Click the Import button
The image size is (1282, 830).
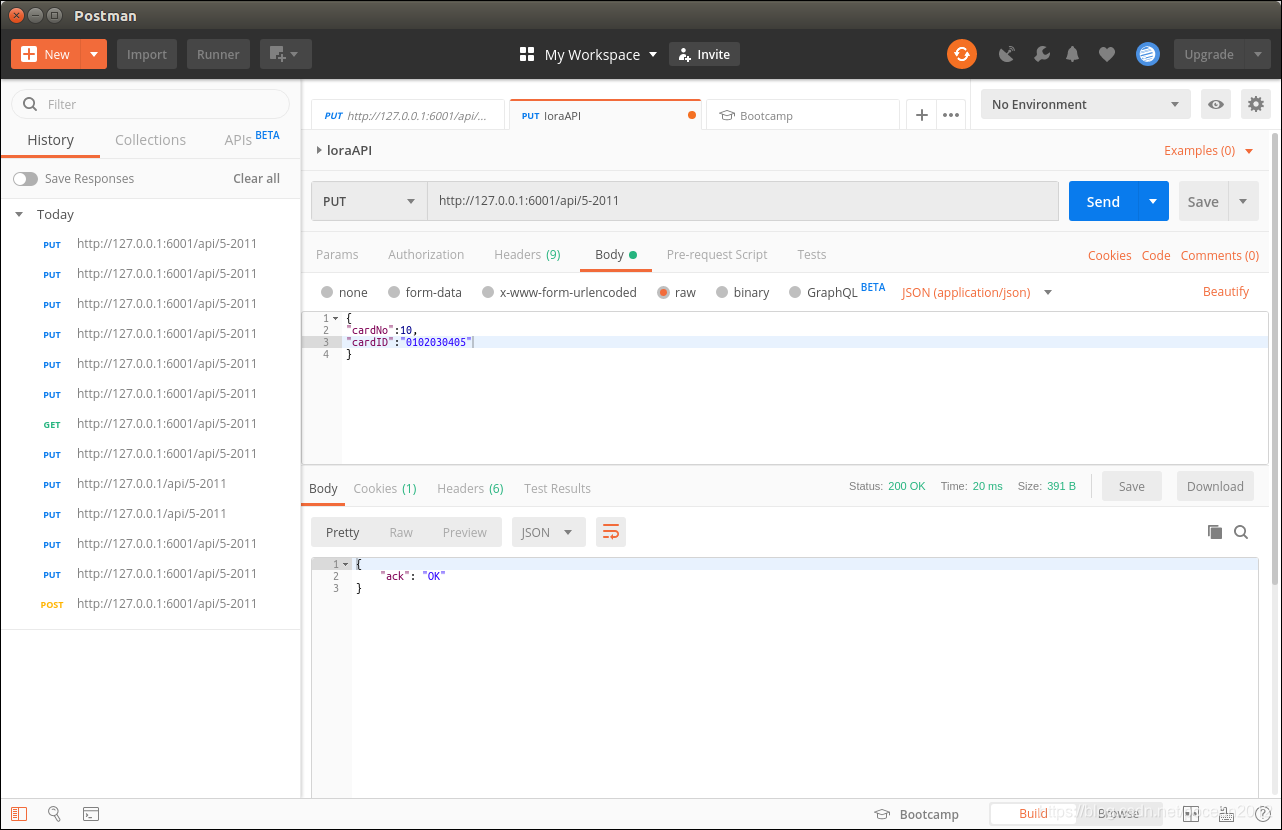(x=147, y=54)
